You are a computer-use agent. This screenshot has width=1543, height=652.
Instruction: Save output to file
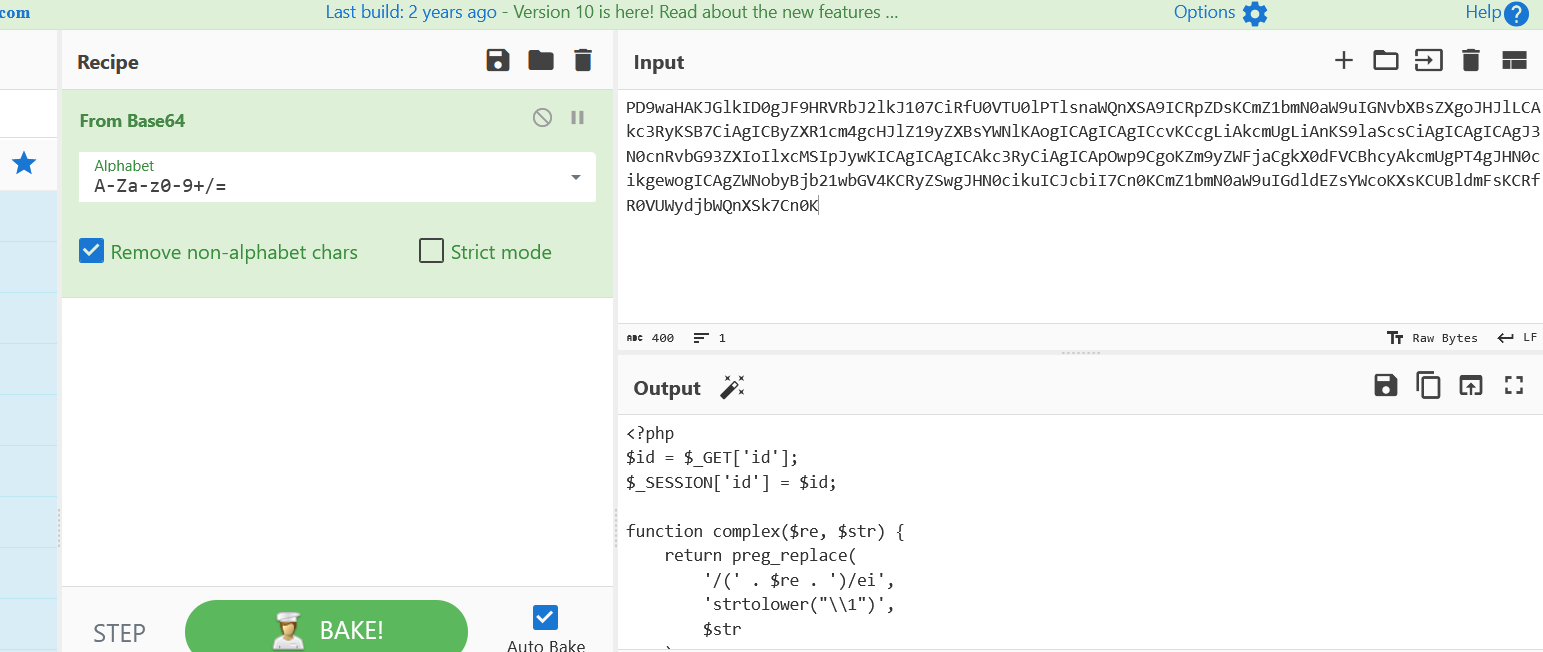pos(1385,386)
